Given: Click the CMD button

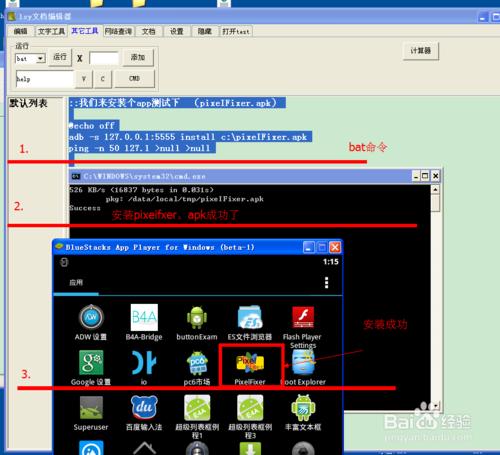Looking at the screenshot, I should click(134, 79).
